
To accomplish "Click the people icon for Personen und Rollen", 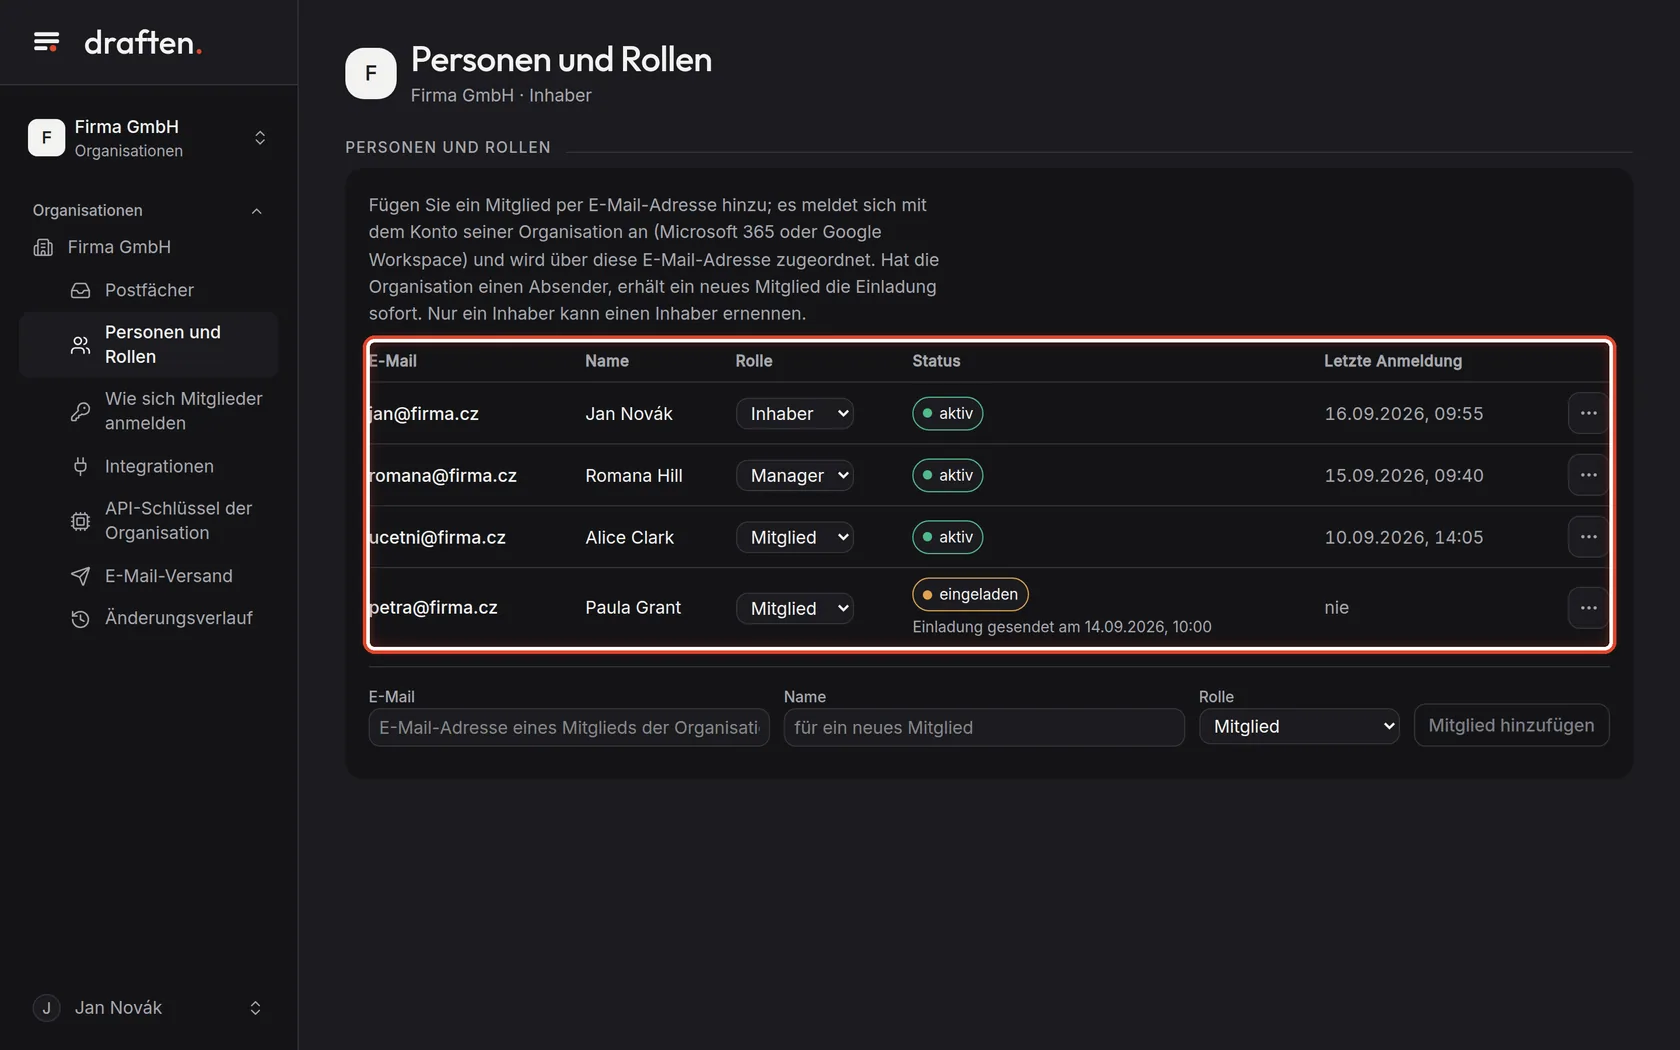I will [x=81, y=345].
